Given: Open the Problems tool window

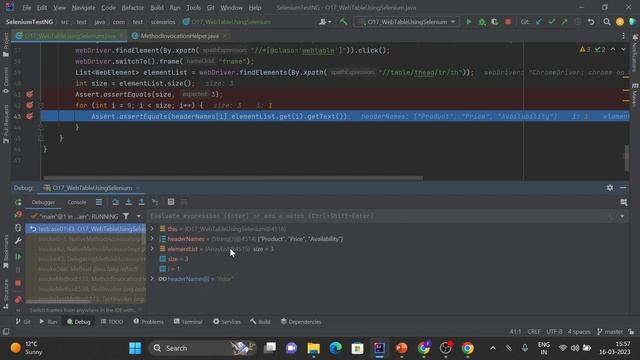Looking at the screenshot, I should pyautogui.click(x=149, y=322).
